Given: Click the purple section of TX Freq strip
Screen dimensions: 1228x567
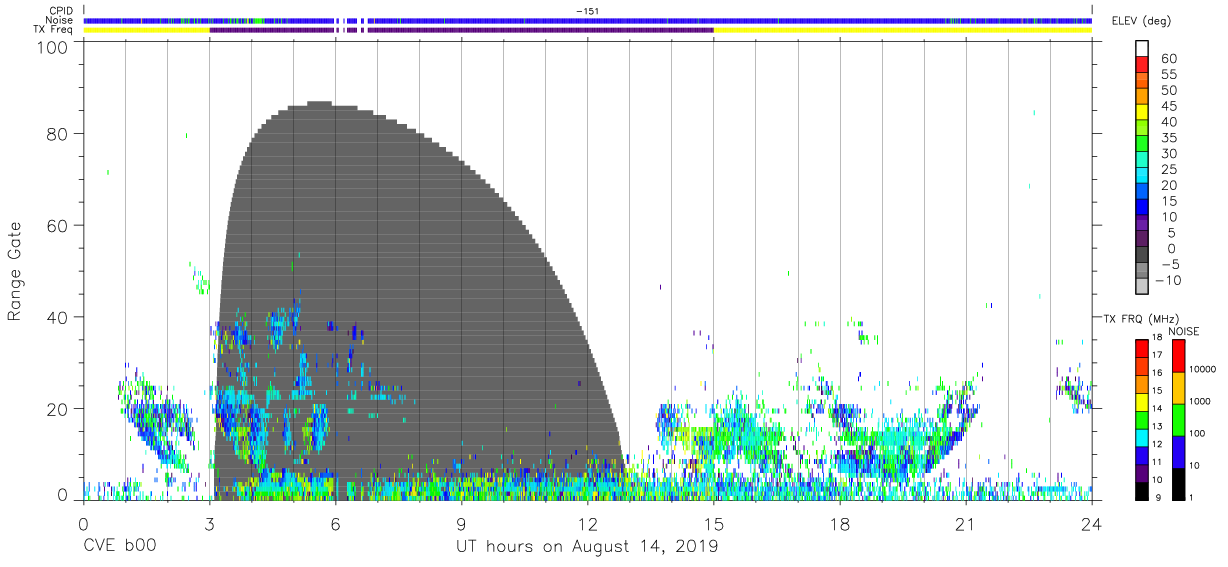Looking at the screenshot, I should (x=461, y=30).
